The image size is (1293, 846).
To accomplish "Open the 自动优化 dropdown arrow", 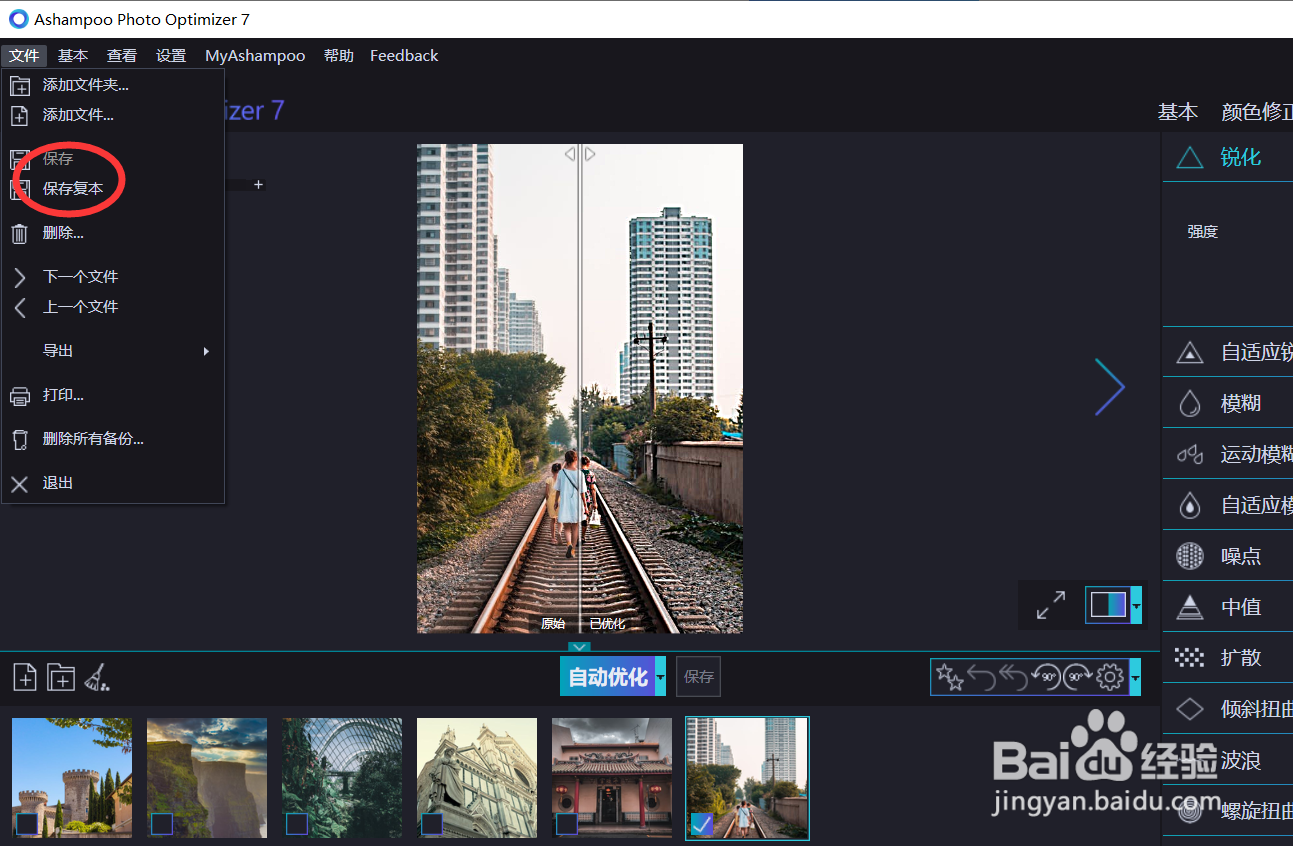I will click(660, 677).
